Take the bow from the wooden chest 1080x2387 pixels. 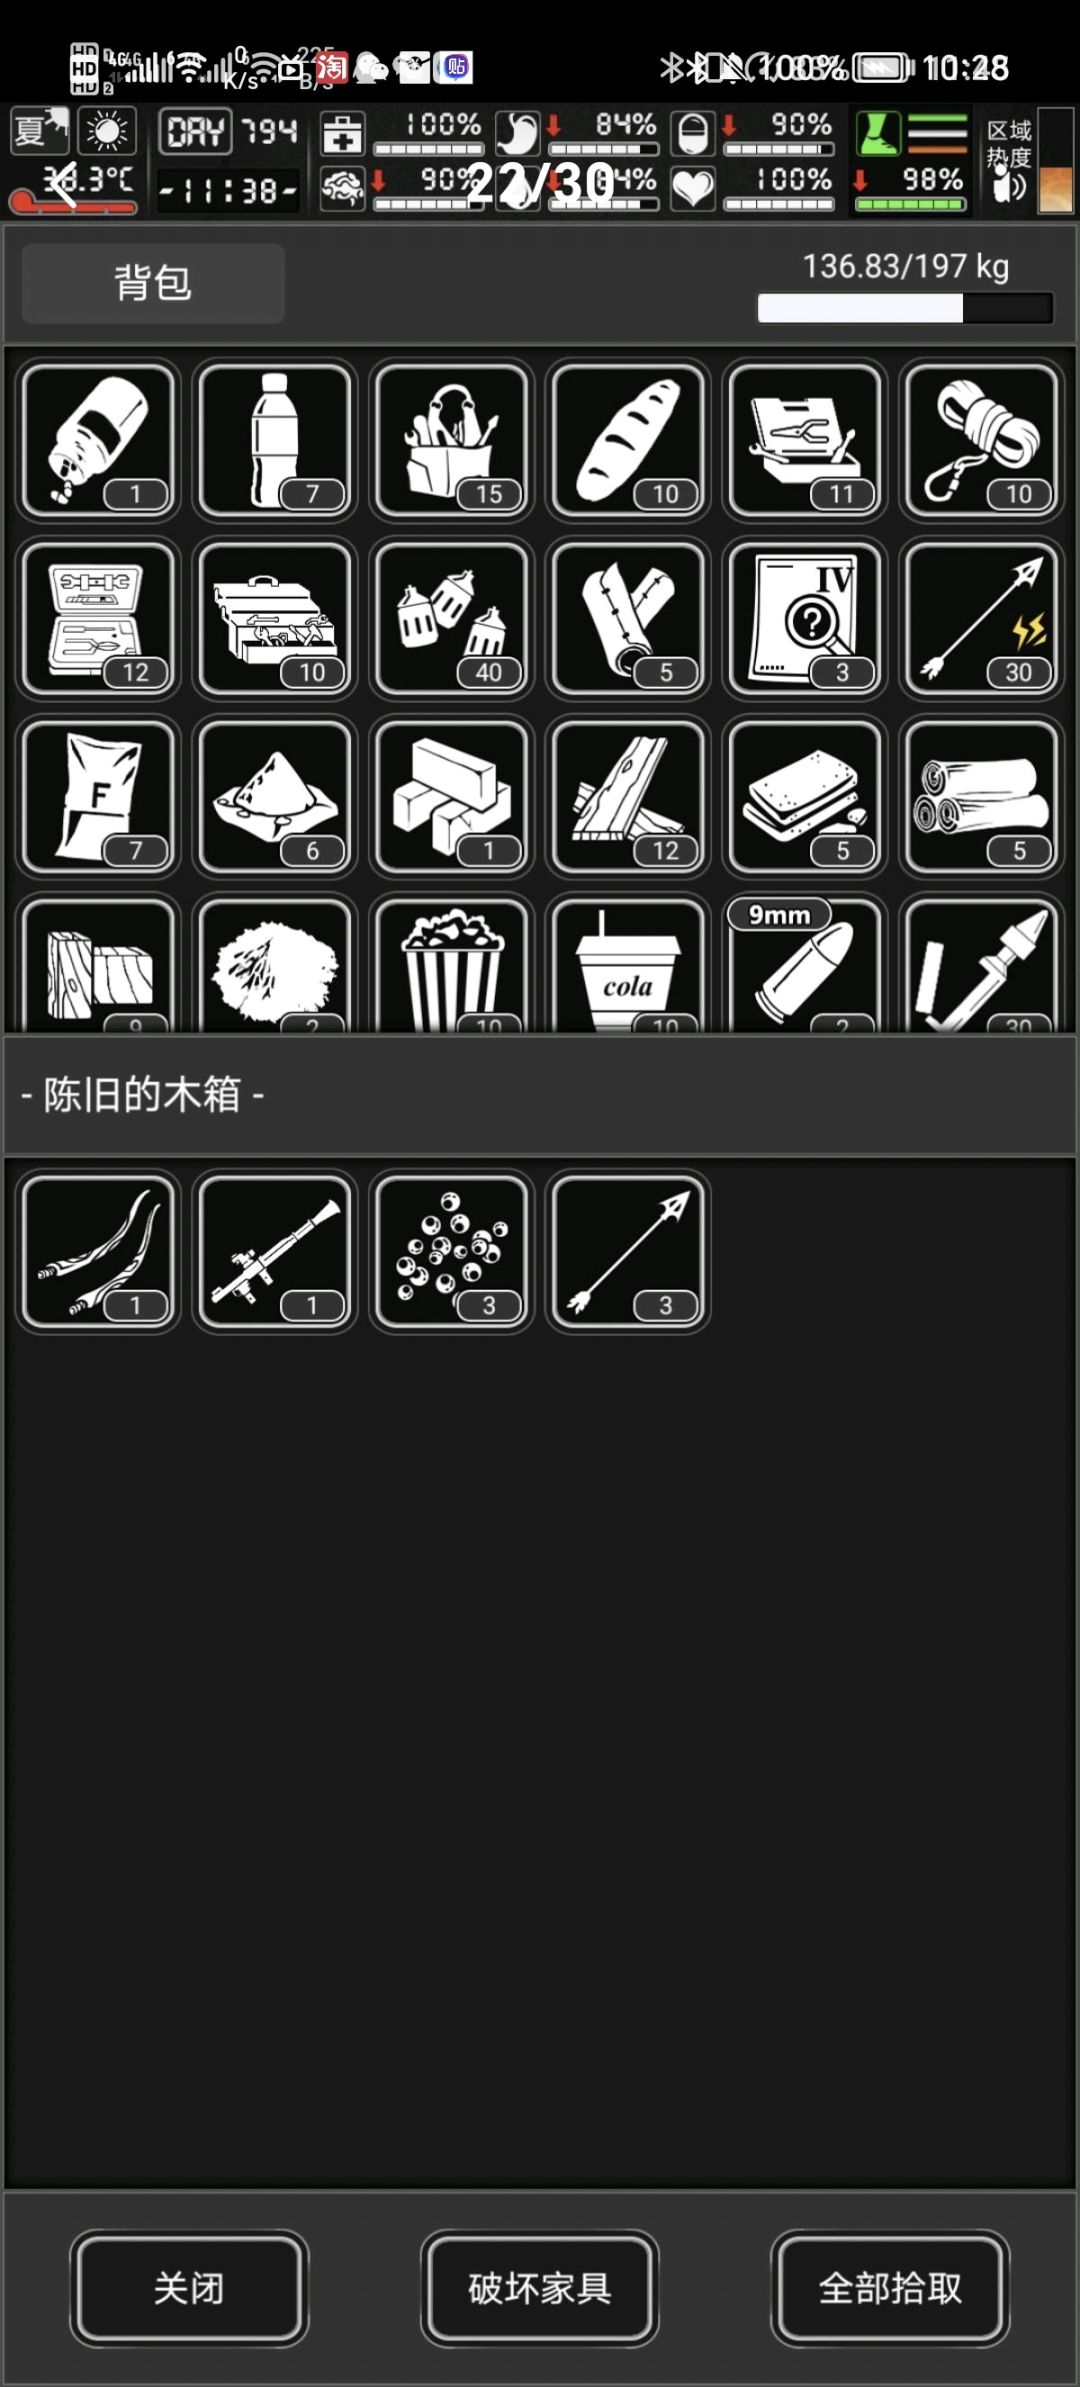[x=98, y=1251]
